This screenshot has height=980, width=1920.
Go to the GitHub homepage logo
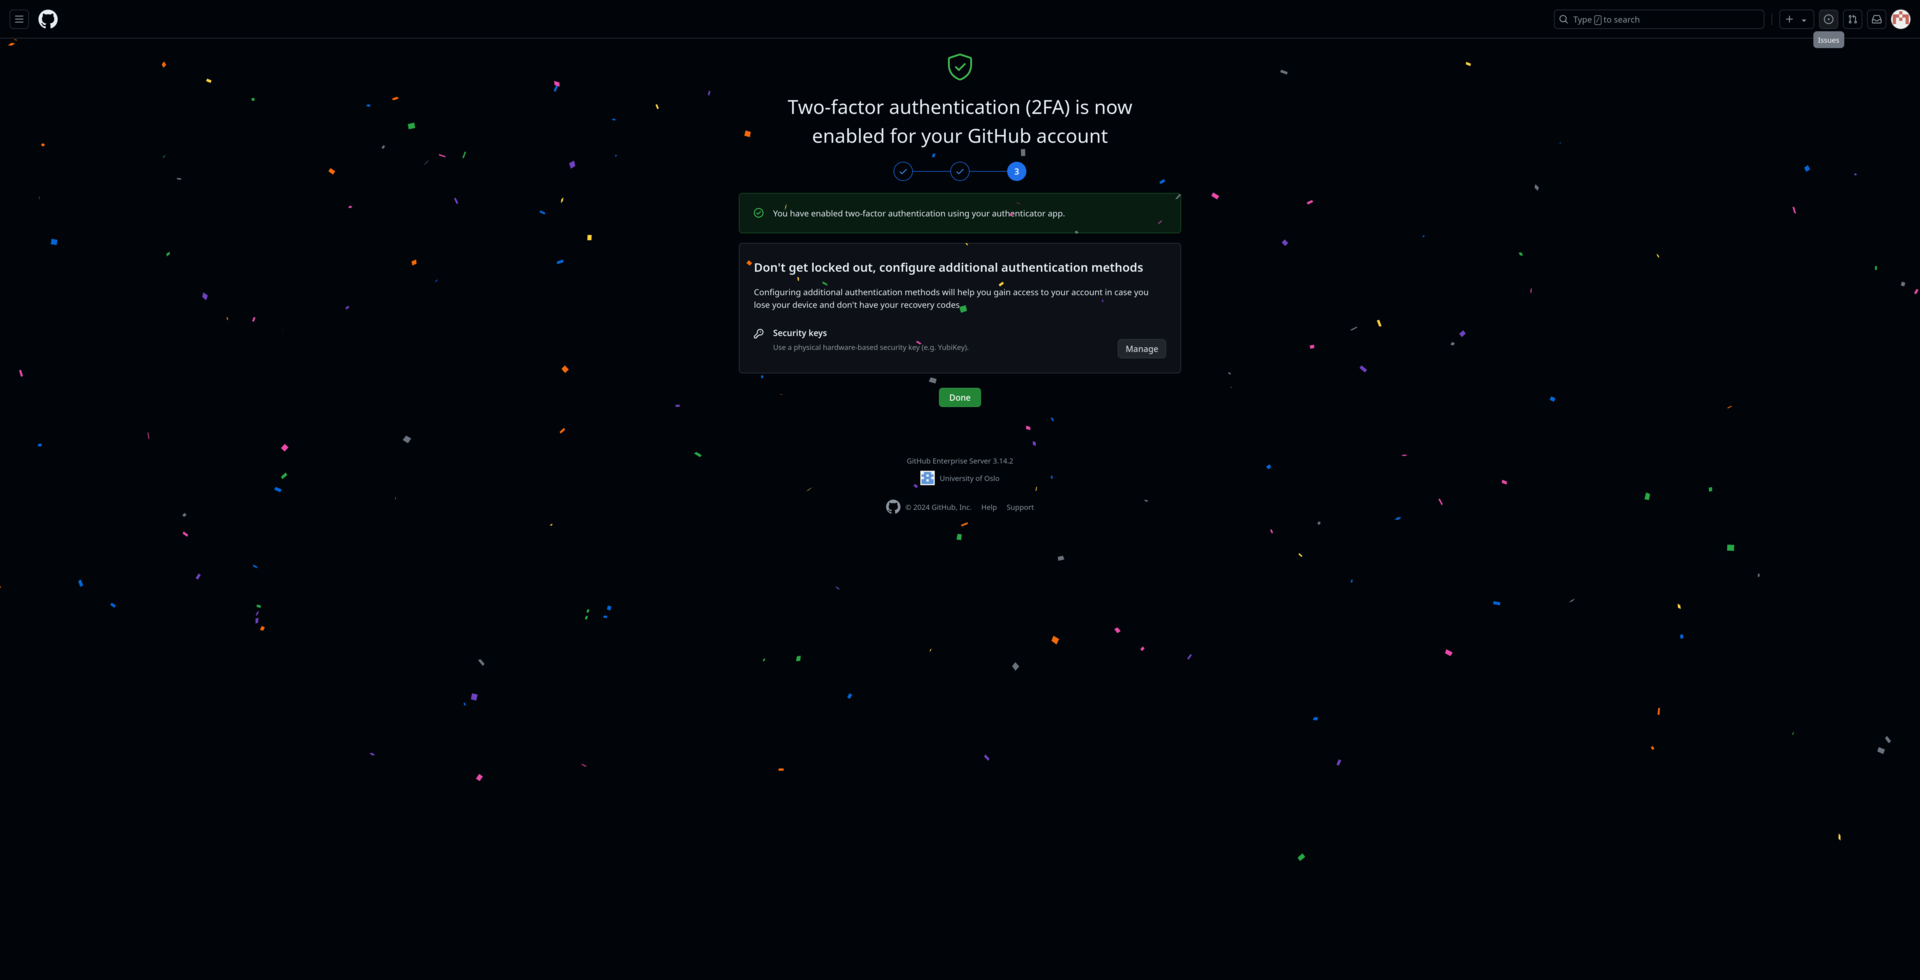click(48, 19)
